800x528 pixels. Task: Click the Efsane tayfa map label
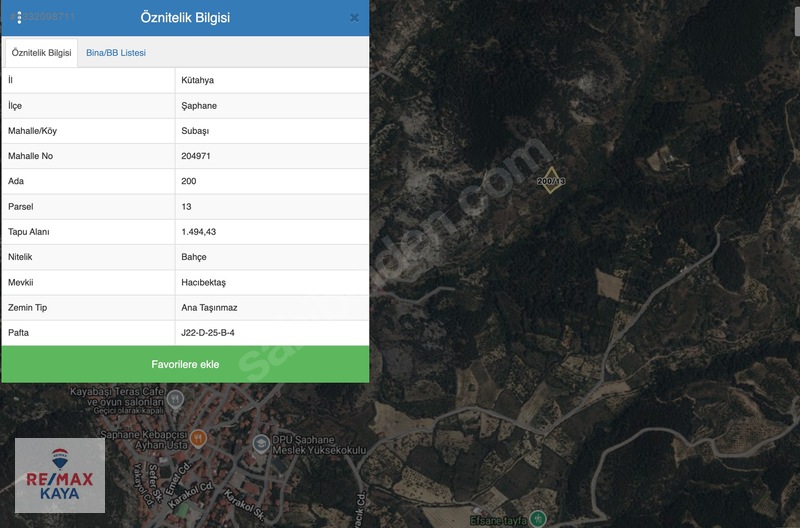(498, 520)
